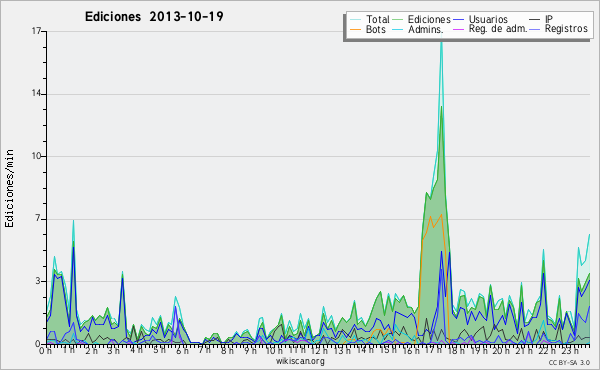600x370 pixels.
Task: Click the '23 h' x-axis label
Action: tap(570, 350)
